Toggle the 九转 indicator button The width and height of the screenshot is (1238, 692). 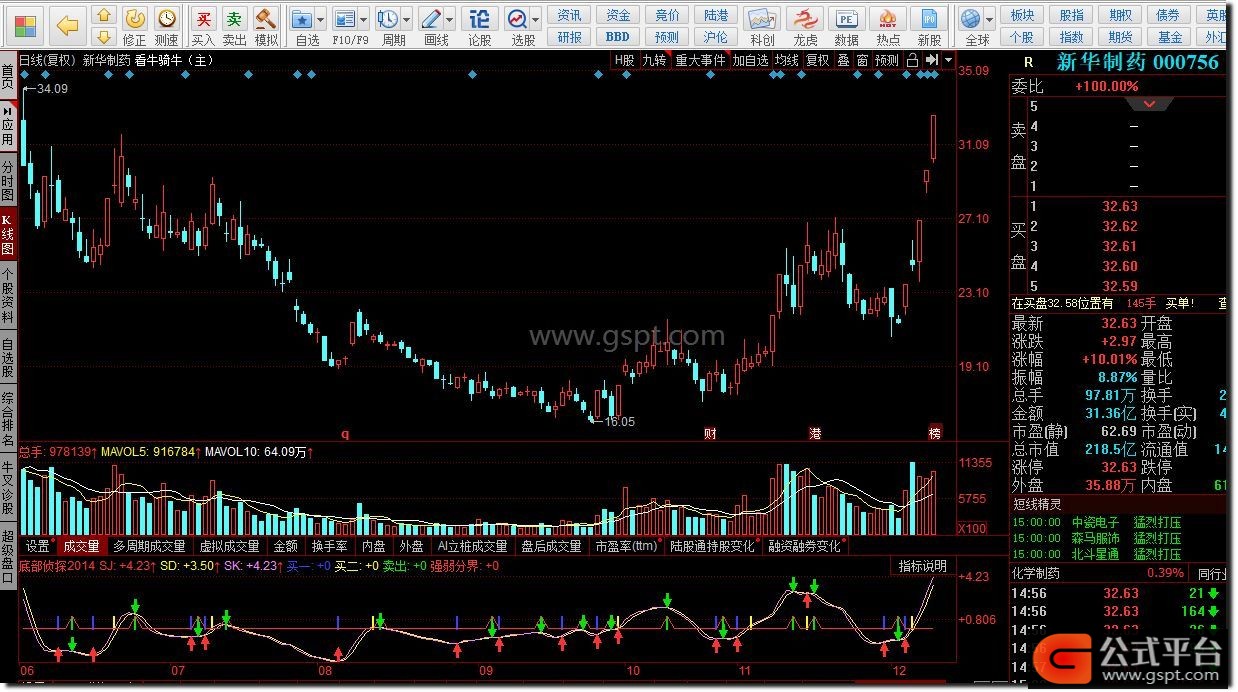click(x=654, y=60)
